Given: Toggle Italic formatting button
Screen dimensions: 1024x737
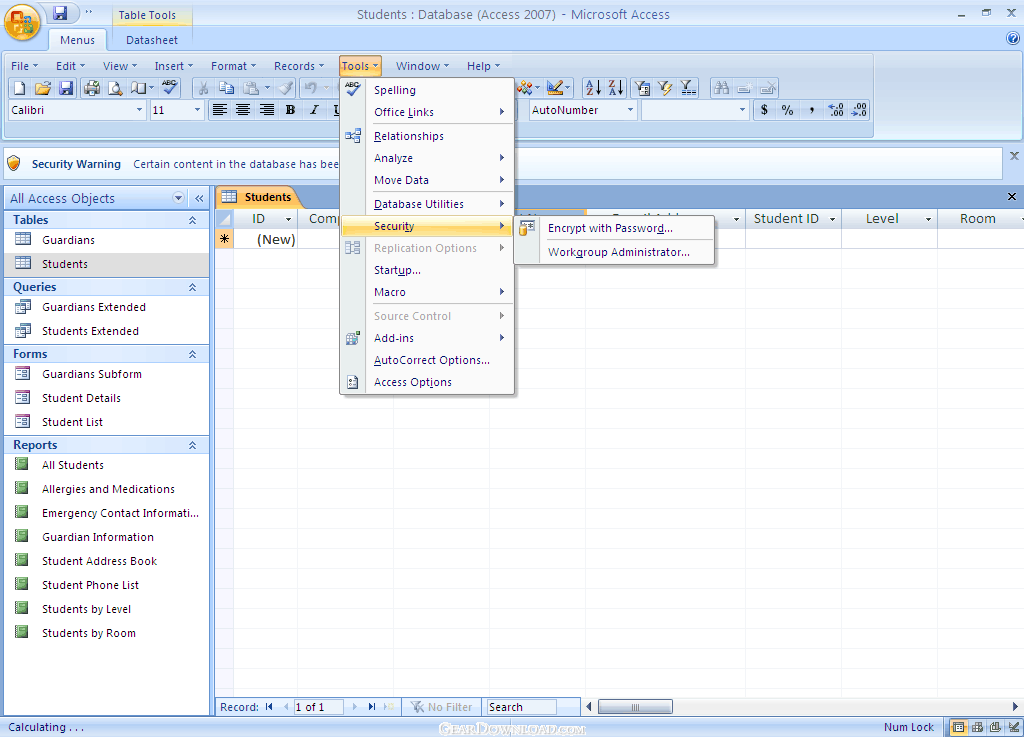Looking at the screenshot, I should pos(314,110).
